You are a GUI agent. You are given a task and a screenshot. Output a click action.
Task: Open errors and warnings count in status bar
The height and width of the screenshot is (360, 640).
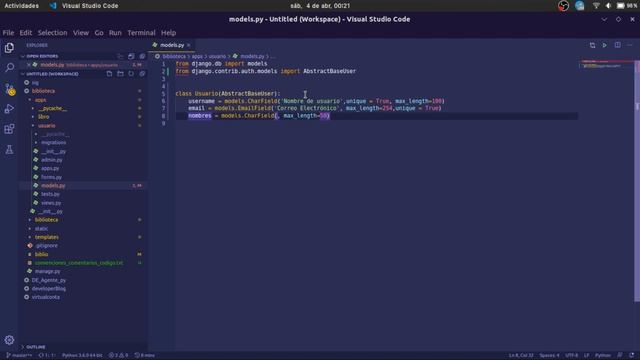(118, 356)
